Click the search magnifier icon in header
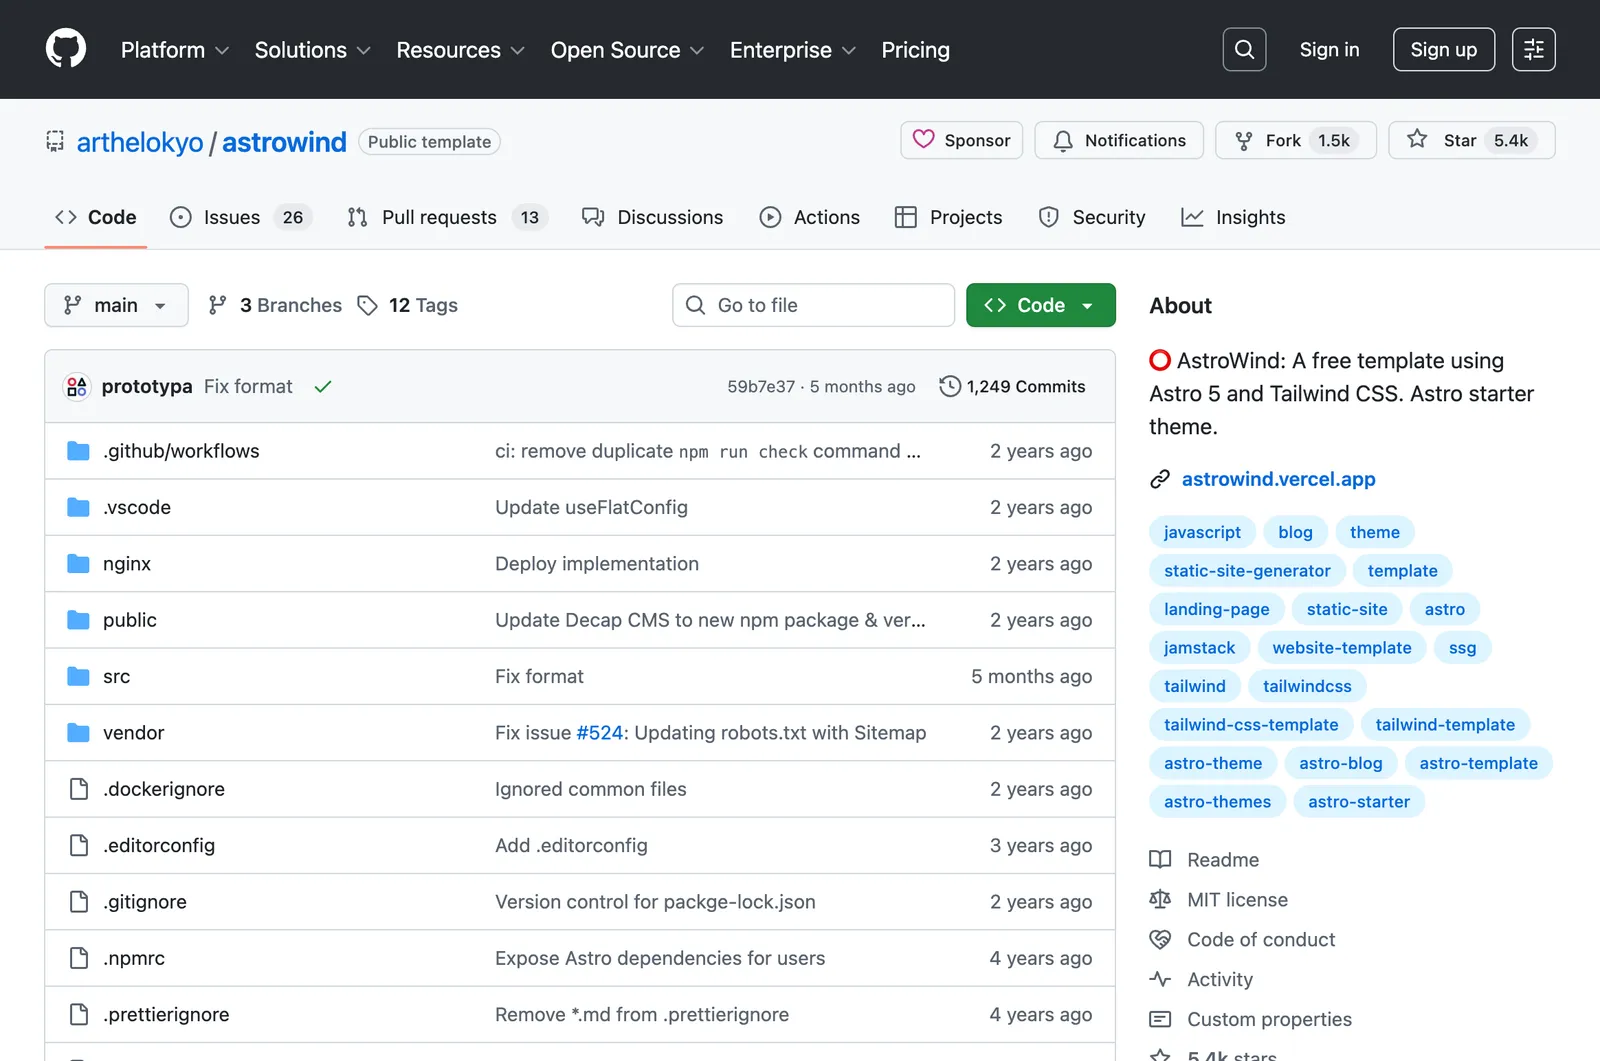 pyautogui.click(x=1244, y=49)
